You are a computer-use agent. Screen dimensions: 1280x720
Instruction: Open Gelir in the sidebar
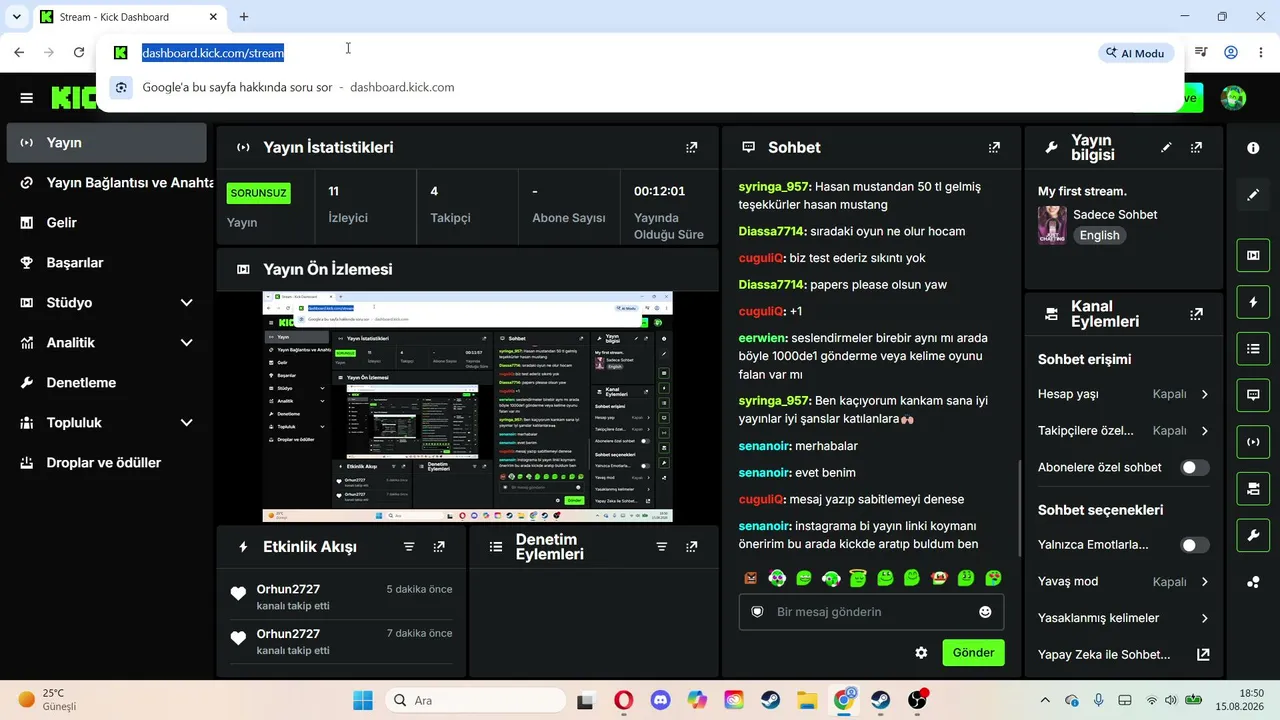pos(106,222)
